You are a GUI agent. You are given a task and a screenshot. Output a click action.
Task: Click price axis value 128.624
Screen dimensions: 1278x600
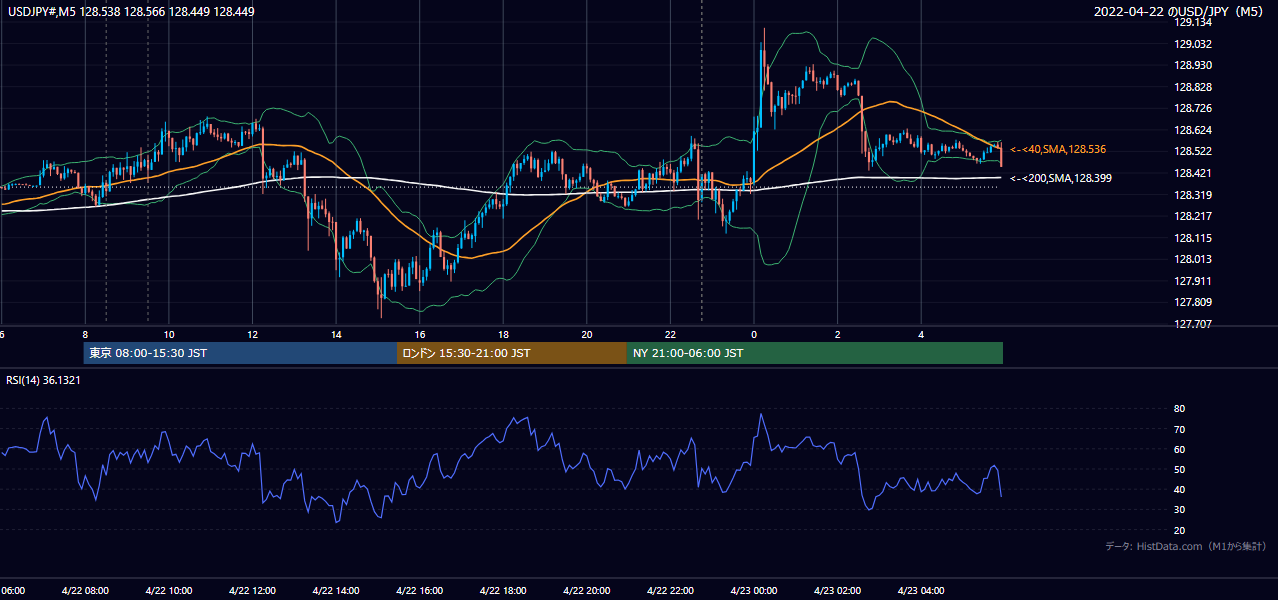pyautogui.click(x=1192, y=130)
